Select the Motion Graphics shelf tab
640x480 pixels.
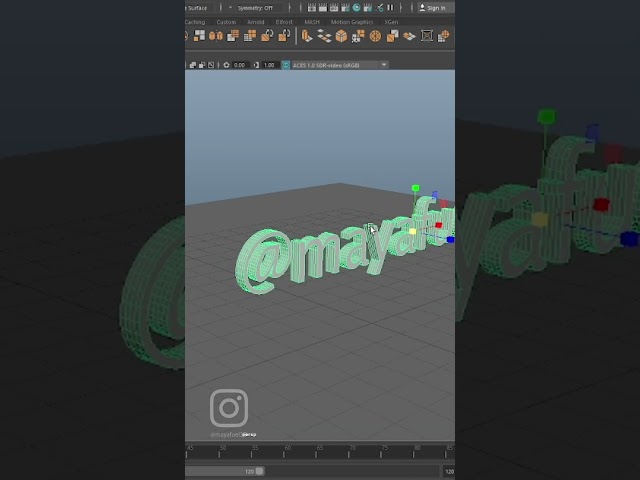tap(352, 22)
